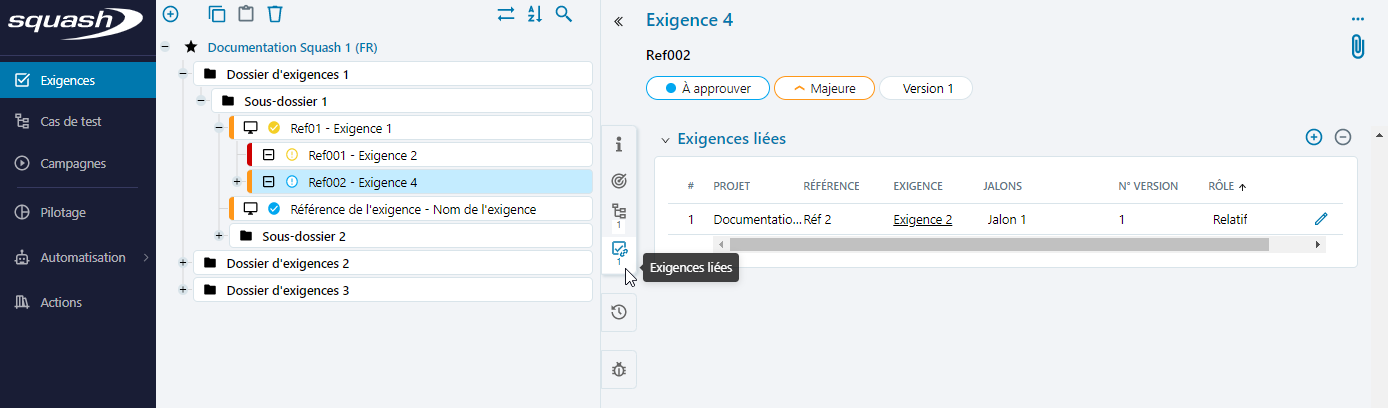The height and width of the screenshot is (408, 1388).
Task: Click the alphabetical sort A-Z icon
Action: coord(535,14)
